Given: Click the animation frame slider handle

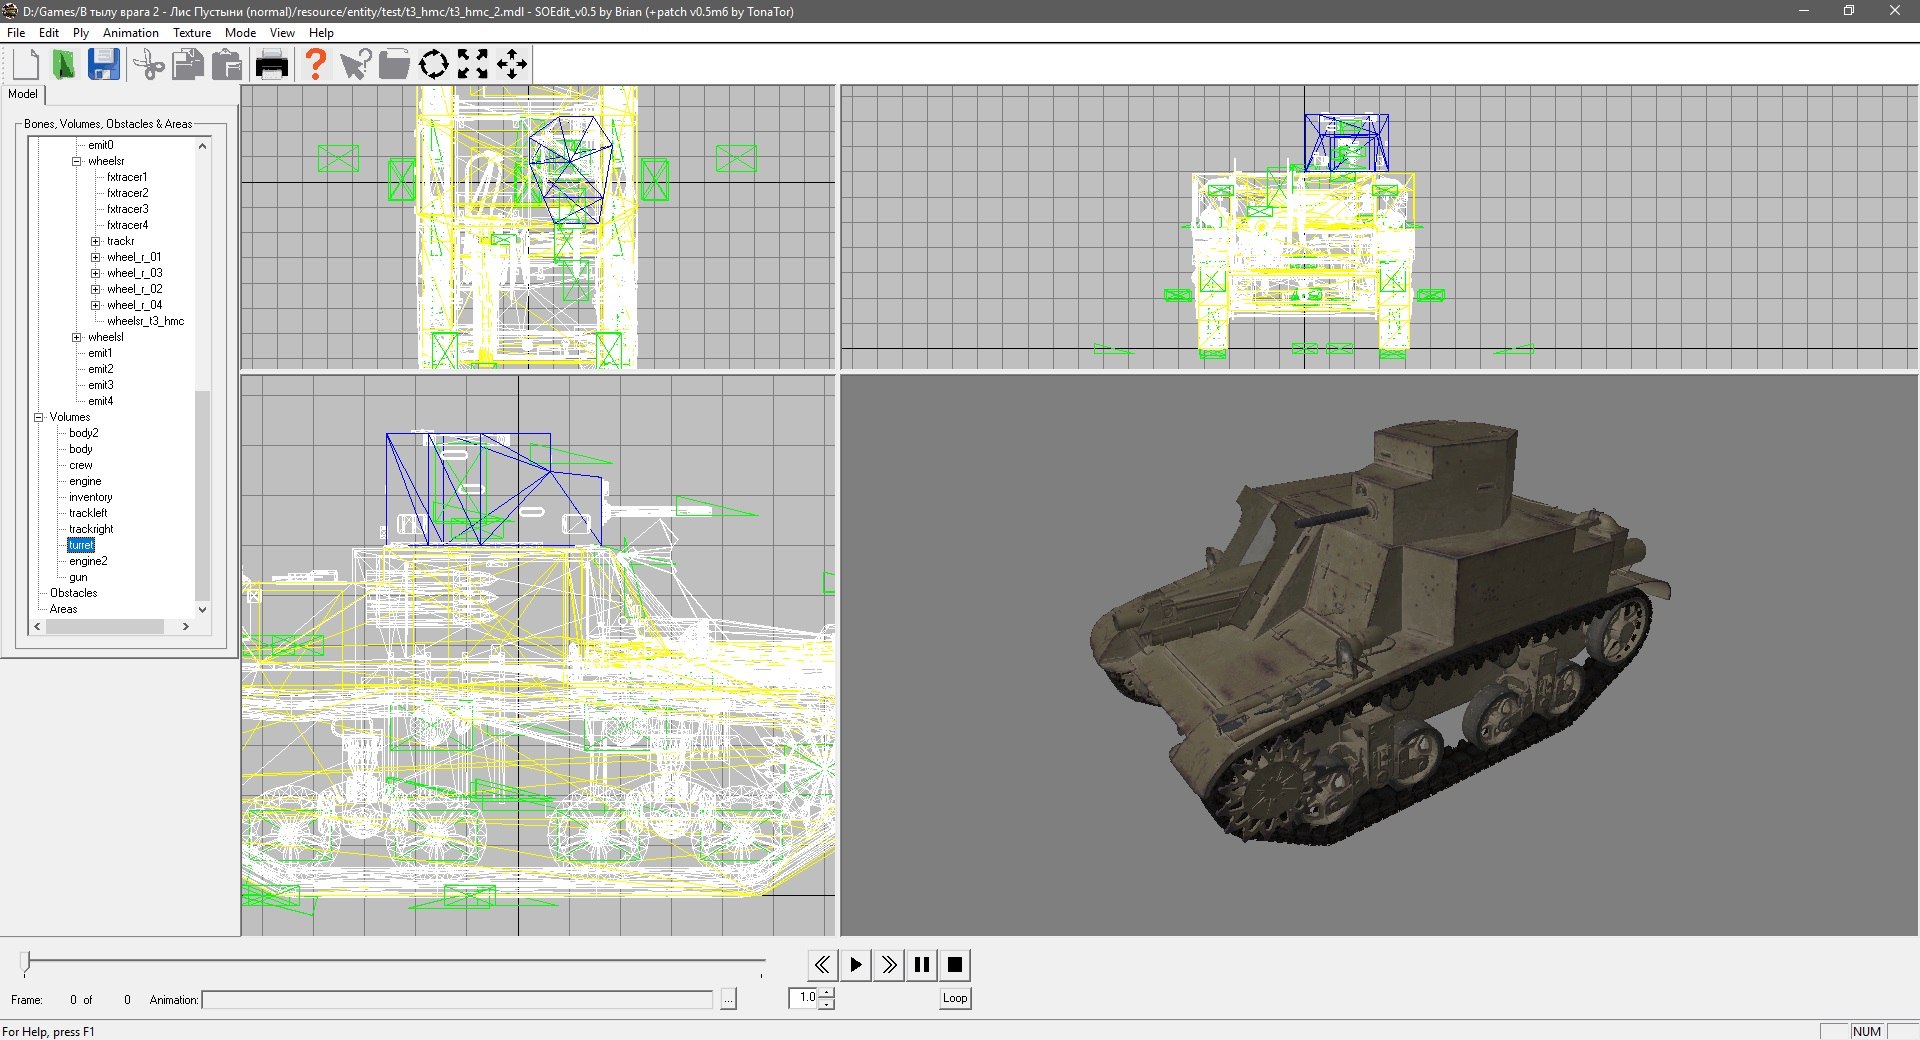Looking at the screenshot, I should [x=26, y=963].
